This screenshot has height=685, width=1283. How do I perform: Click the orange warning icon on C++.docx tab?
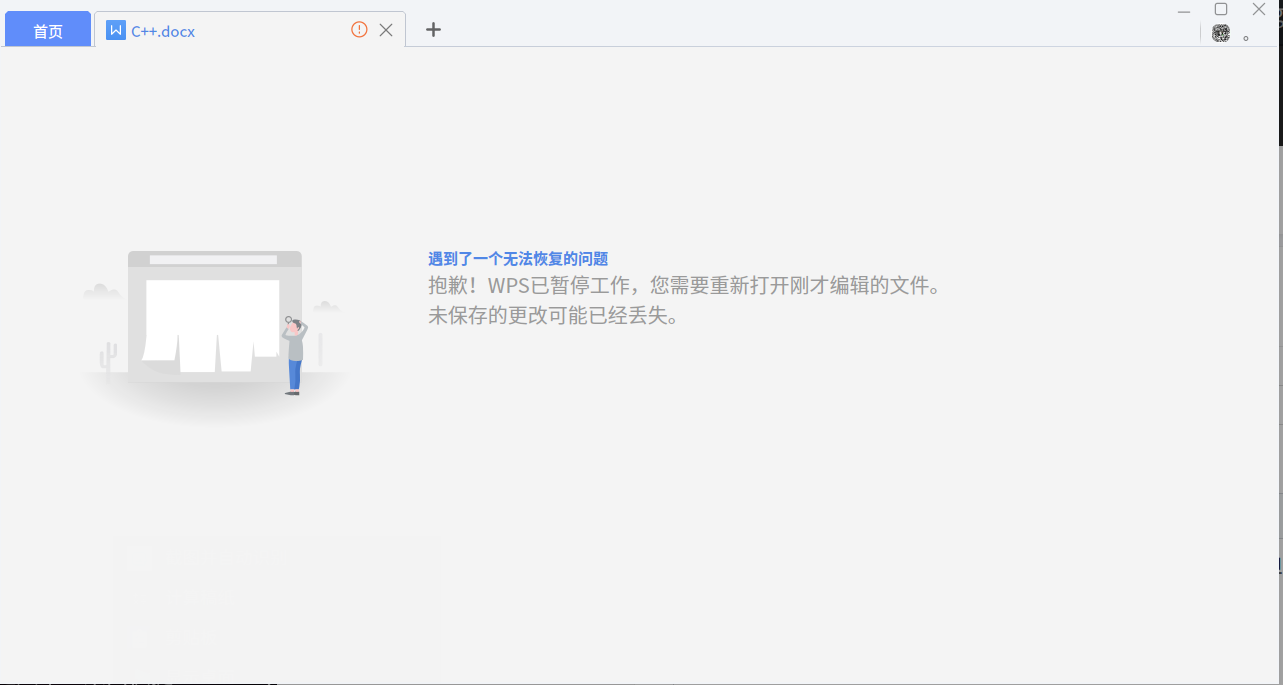coord(359,30)
